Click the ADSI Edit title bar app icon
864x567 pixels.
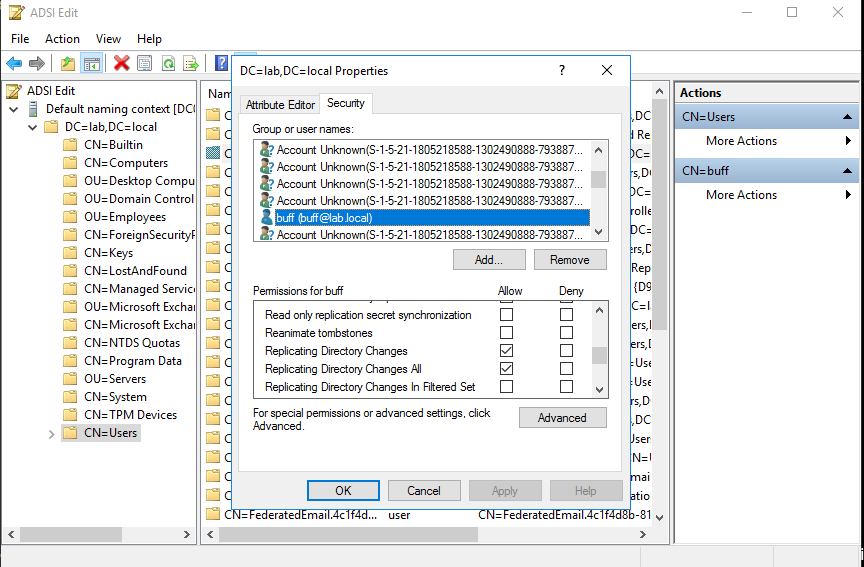click(x=17, y=12)
